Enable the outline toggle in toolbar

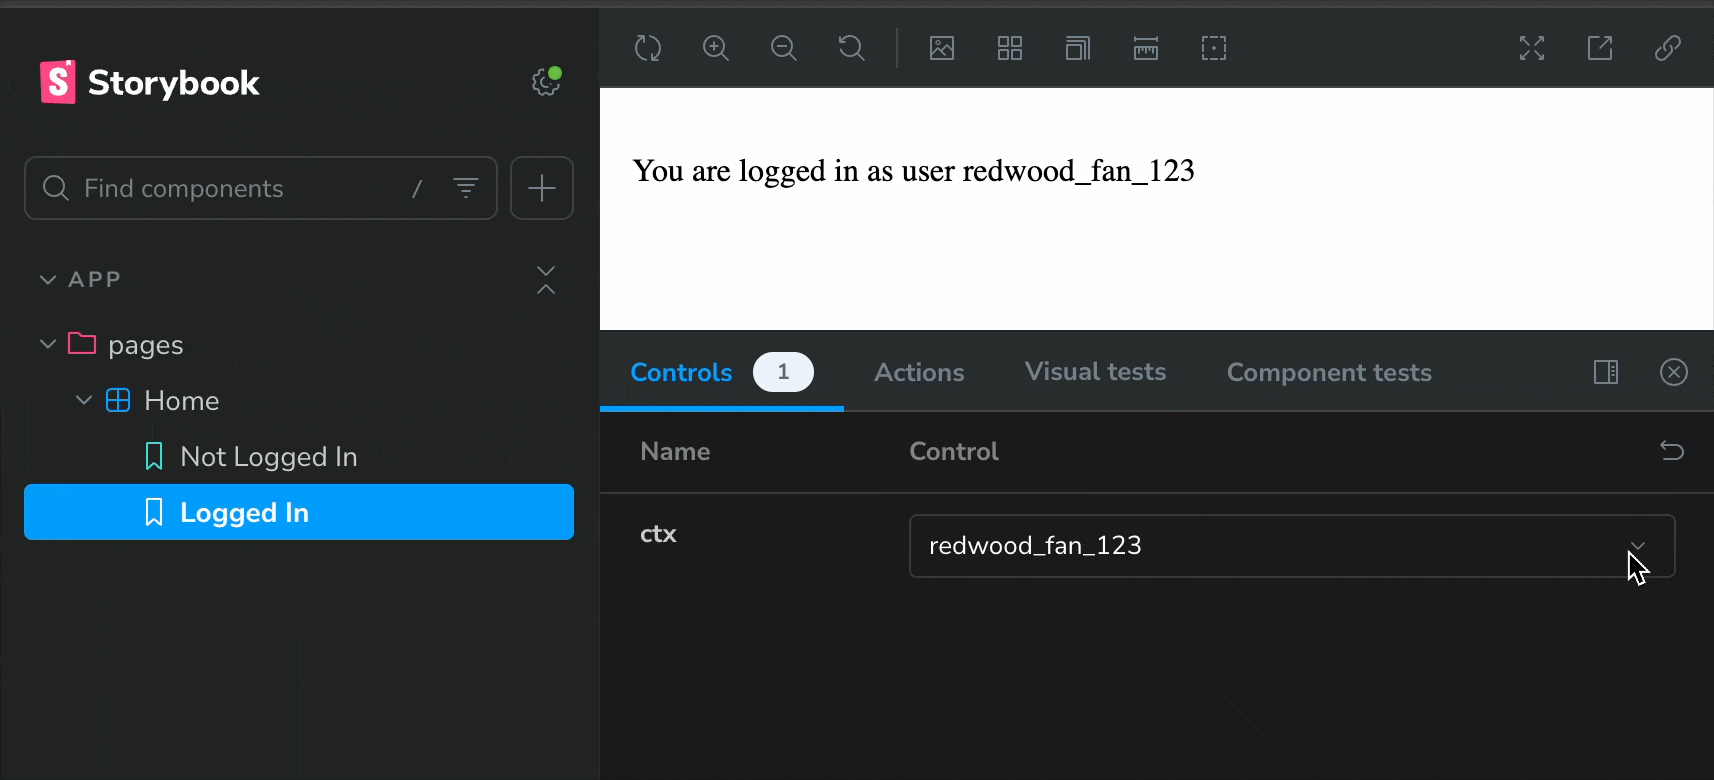[x=1214, y=48]
